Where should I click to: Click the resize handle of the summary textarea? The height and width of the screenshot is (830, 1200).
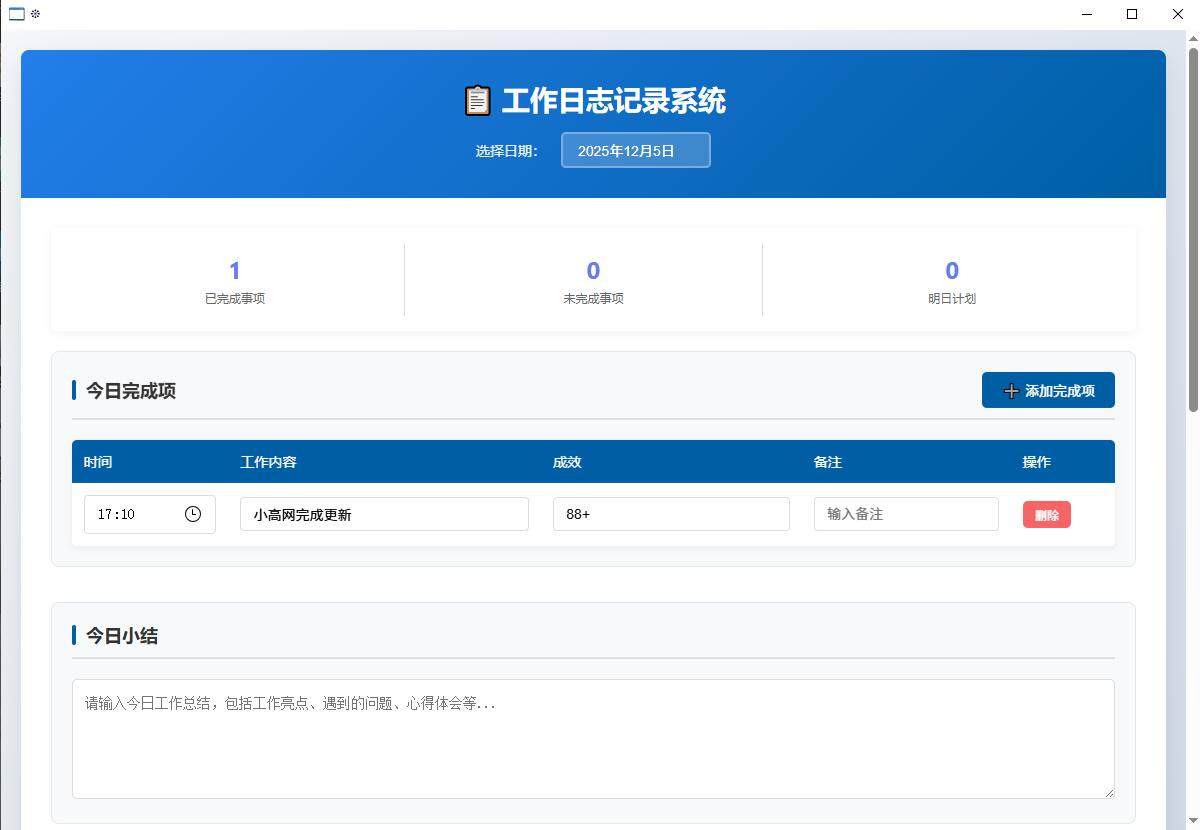[x=1110, y=793]
